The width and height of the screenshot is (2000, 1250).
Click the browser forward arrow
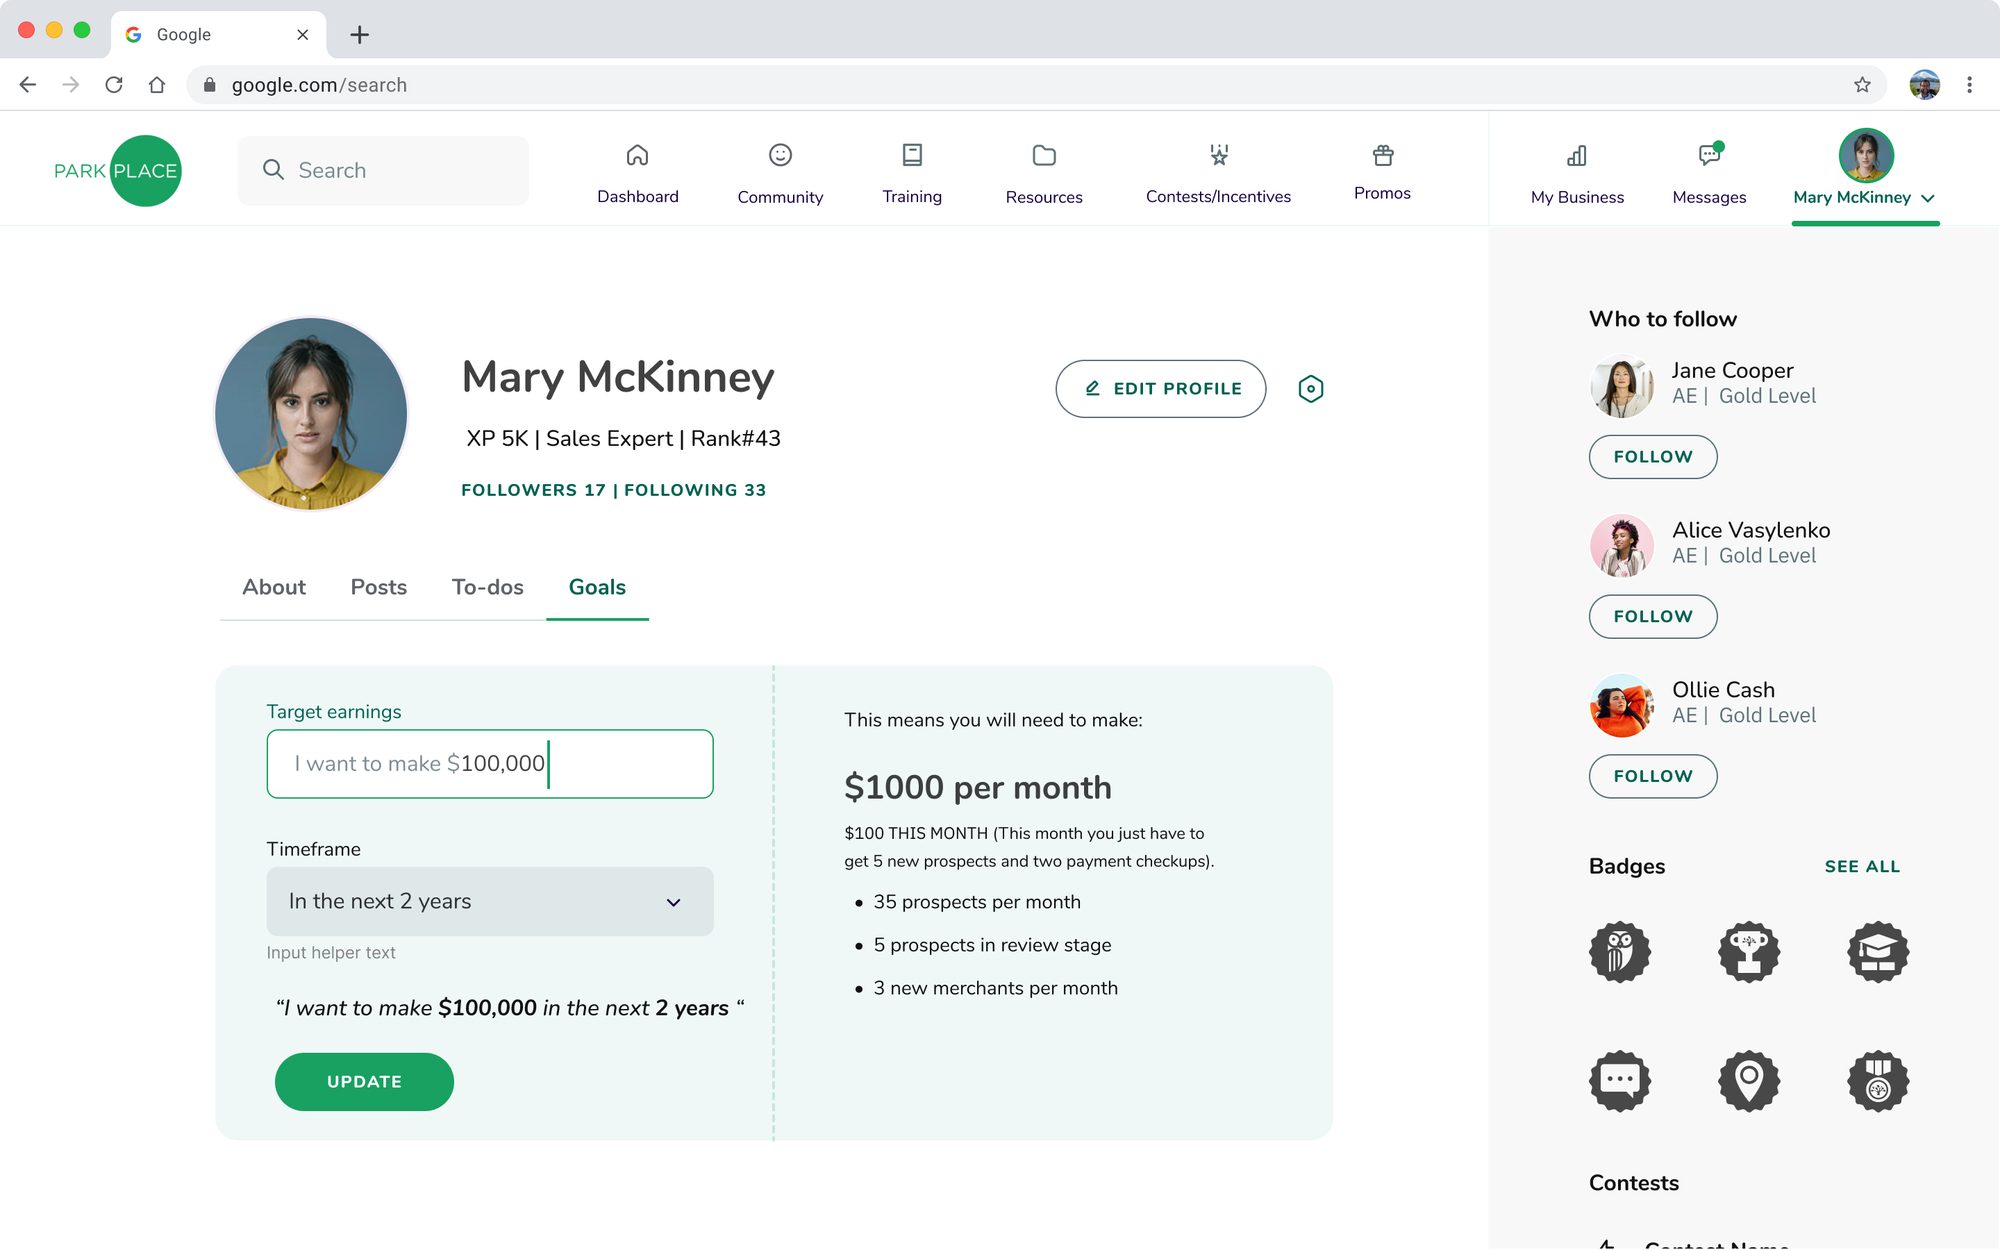[x=71, y=85]
